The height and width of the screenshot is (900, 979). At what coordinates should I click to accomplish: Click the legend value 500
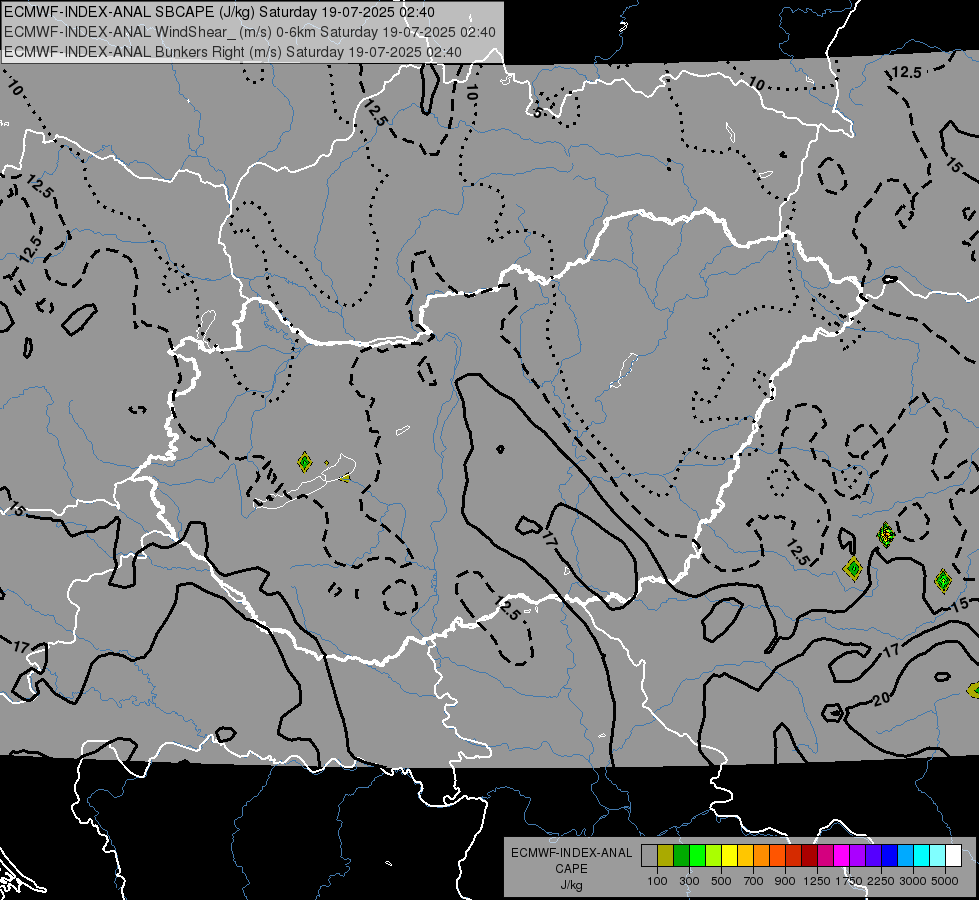click(x=721, y=881)
